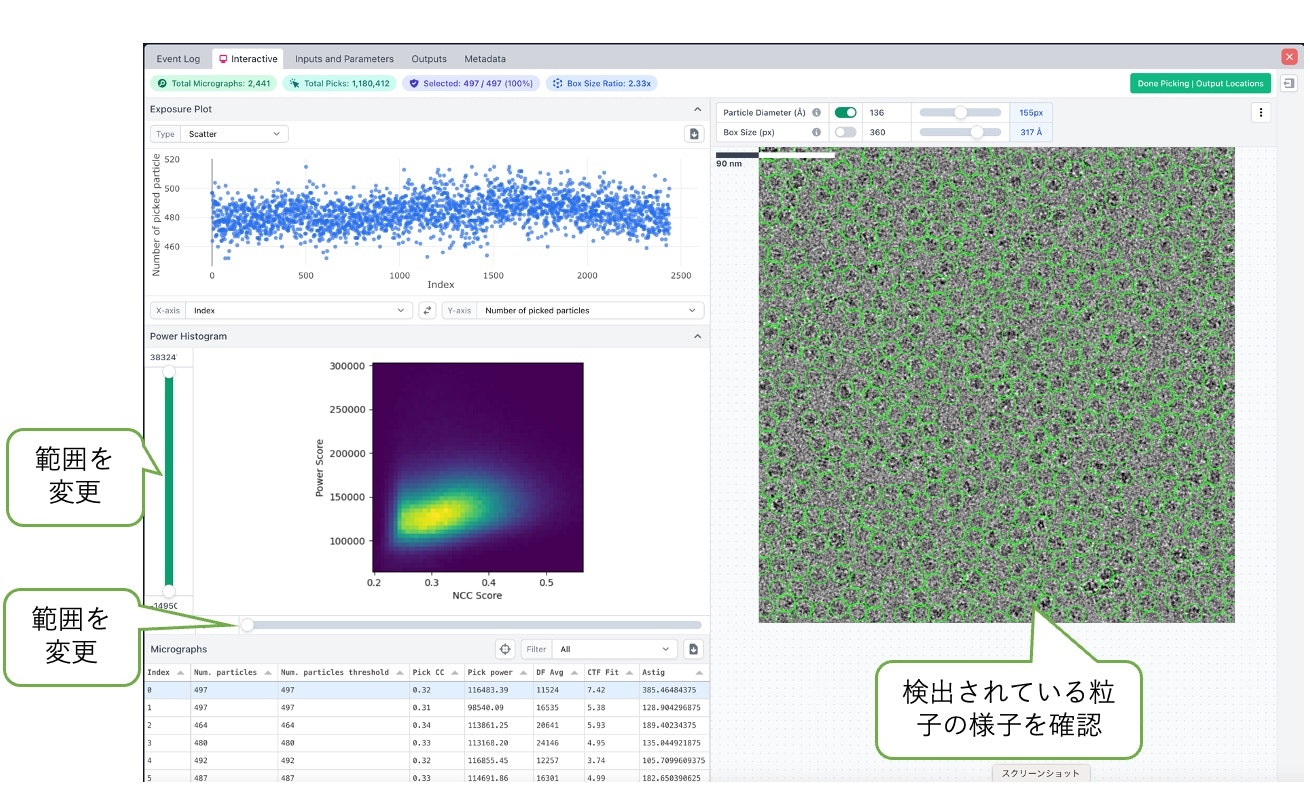Switch to the Interactive tab
The width and height of the screenshot is (1310, 788).
(x=248, y=59)
